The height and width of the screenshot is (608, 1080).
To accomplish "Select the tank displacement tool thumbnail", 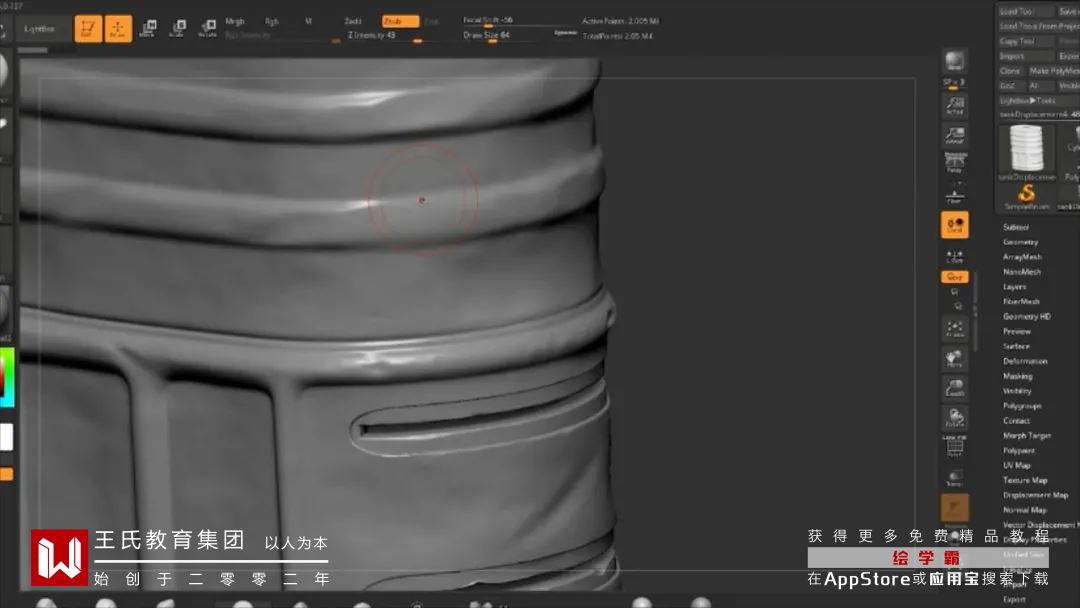I will 1027,152.
